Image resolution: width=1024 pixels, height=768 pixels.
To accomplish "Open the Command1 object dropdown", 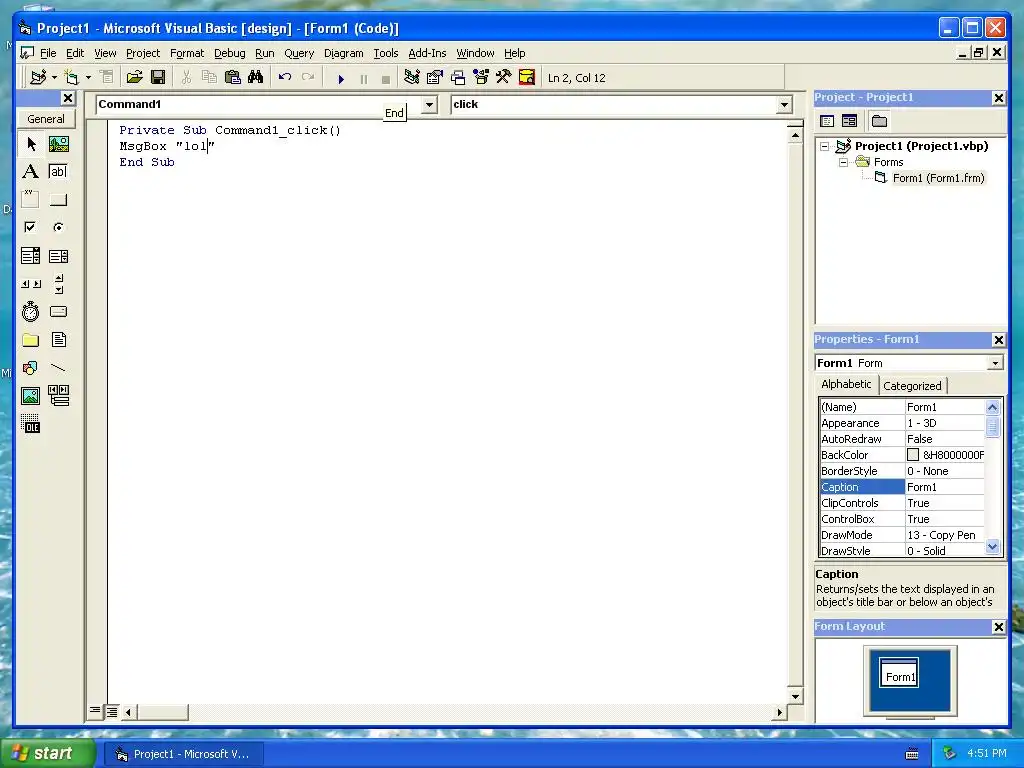I will (x=429, y=104).
